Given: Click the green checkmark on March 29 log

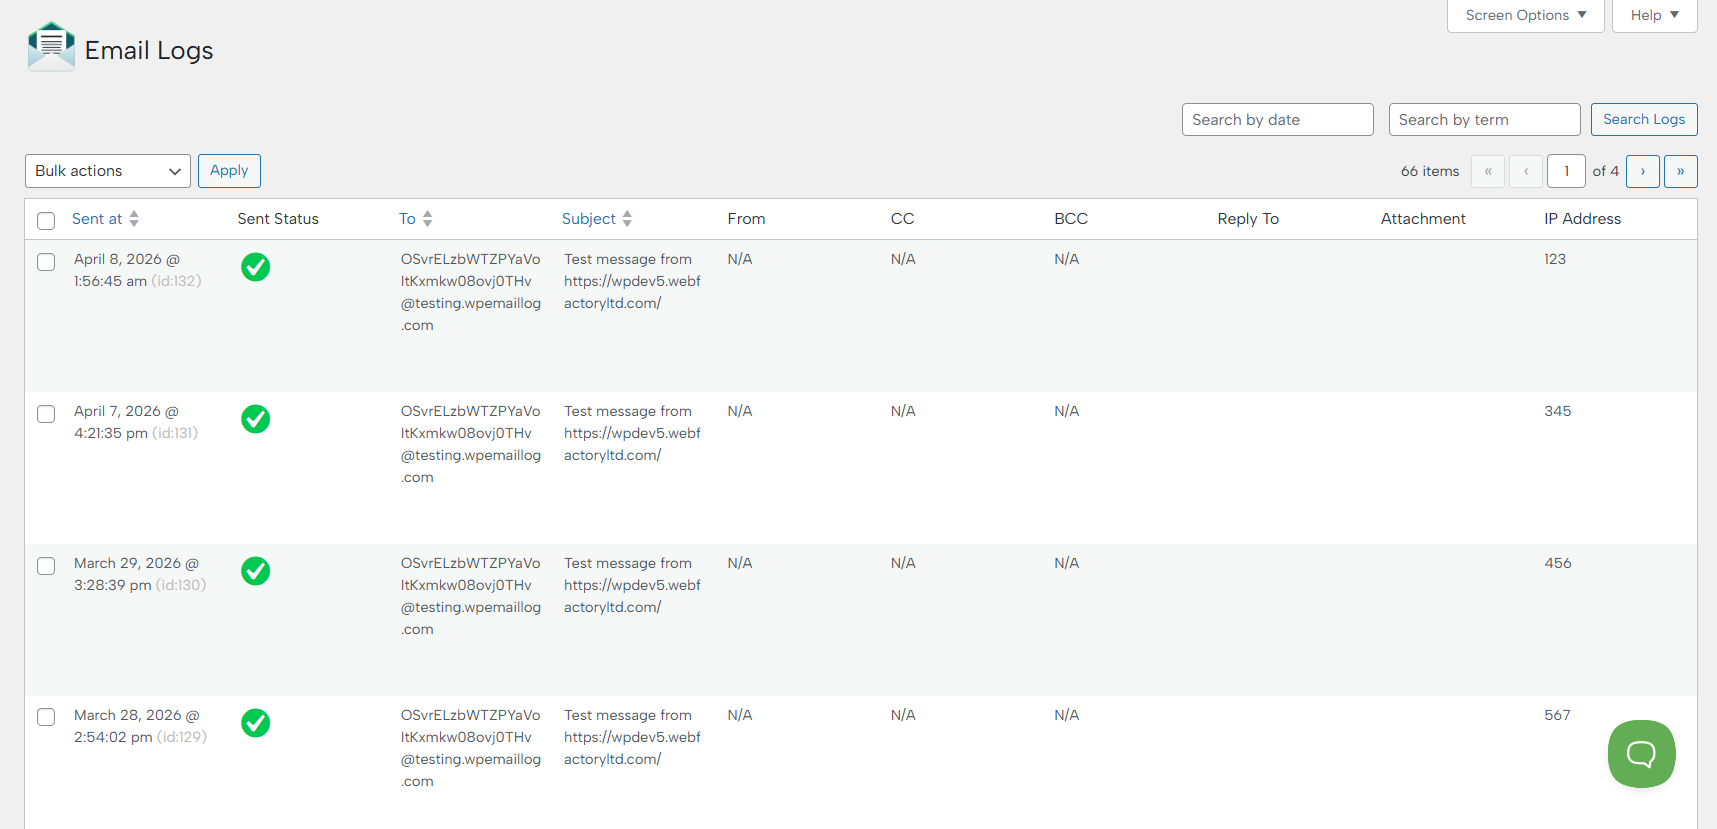Looking at the screenshot, I should (256, 571).
